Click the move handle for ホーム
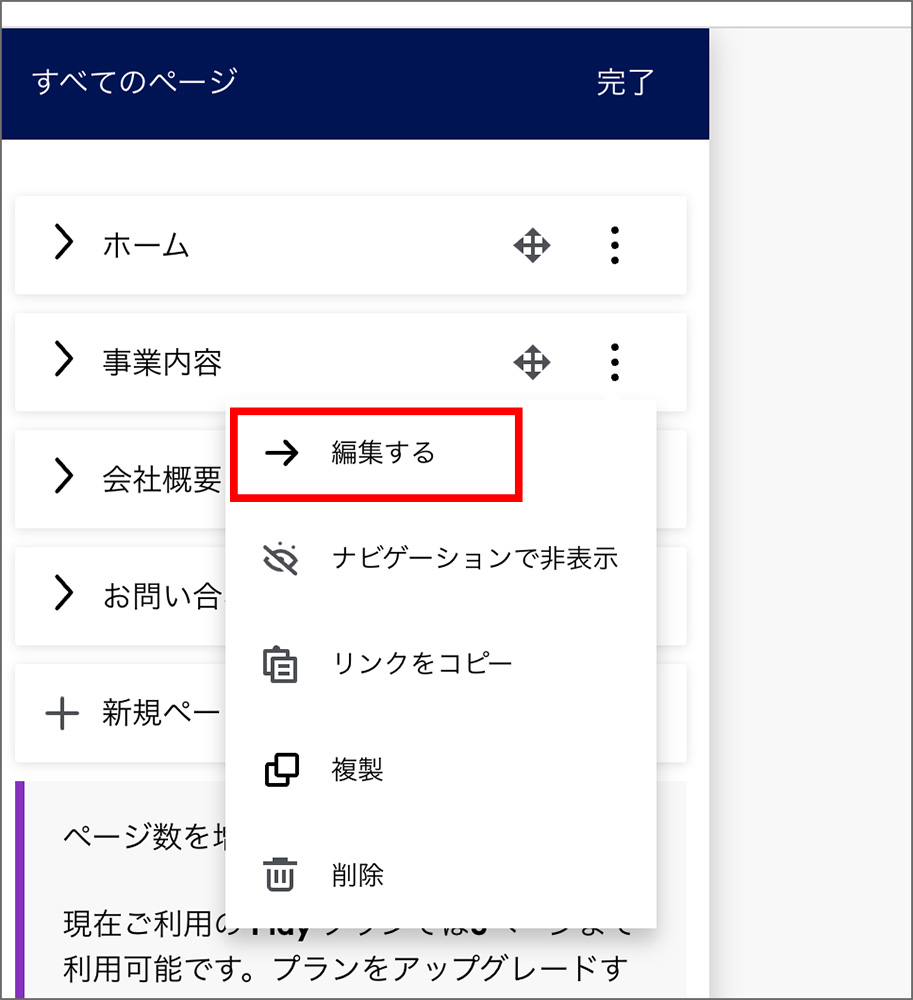 [532, 246]
